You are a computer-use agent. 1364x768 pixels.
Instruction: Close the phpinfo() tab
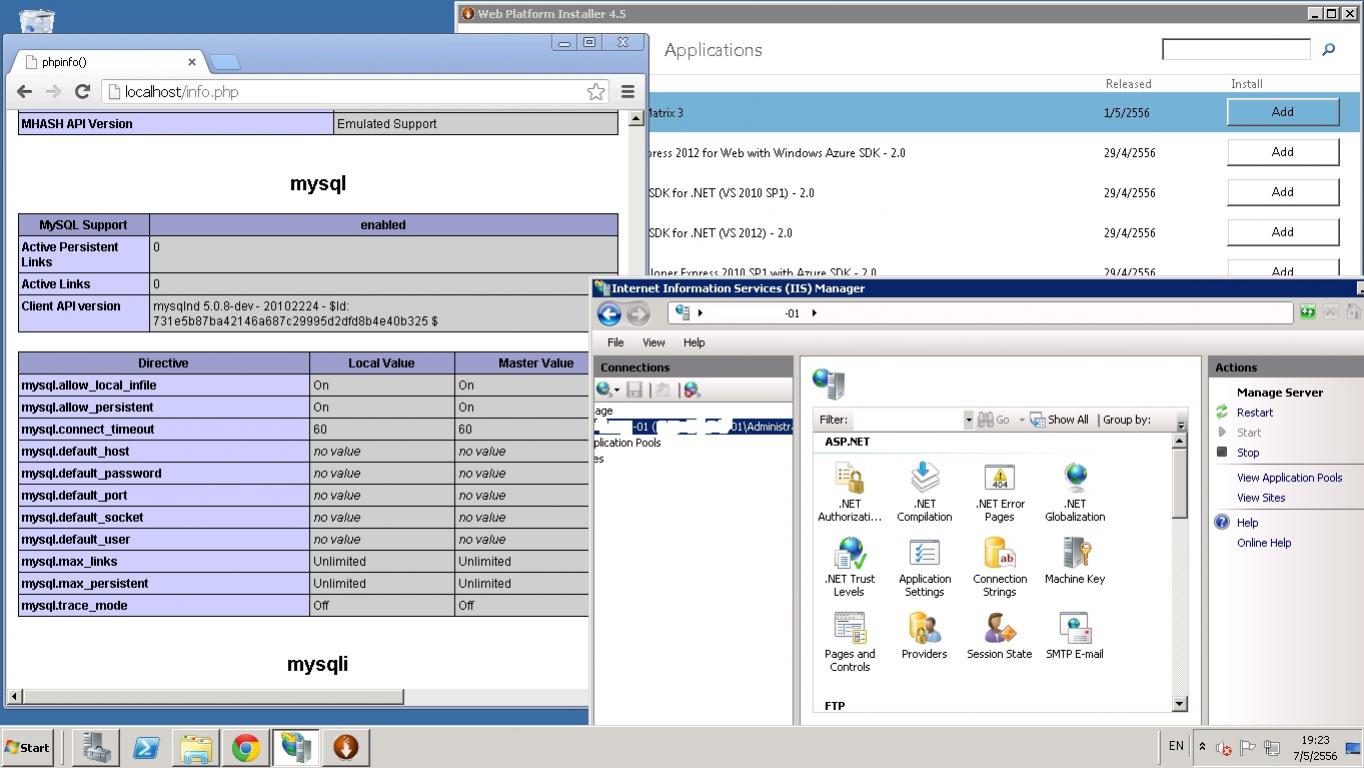(192, 62)
